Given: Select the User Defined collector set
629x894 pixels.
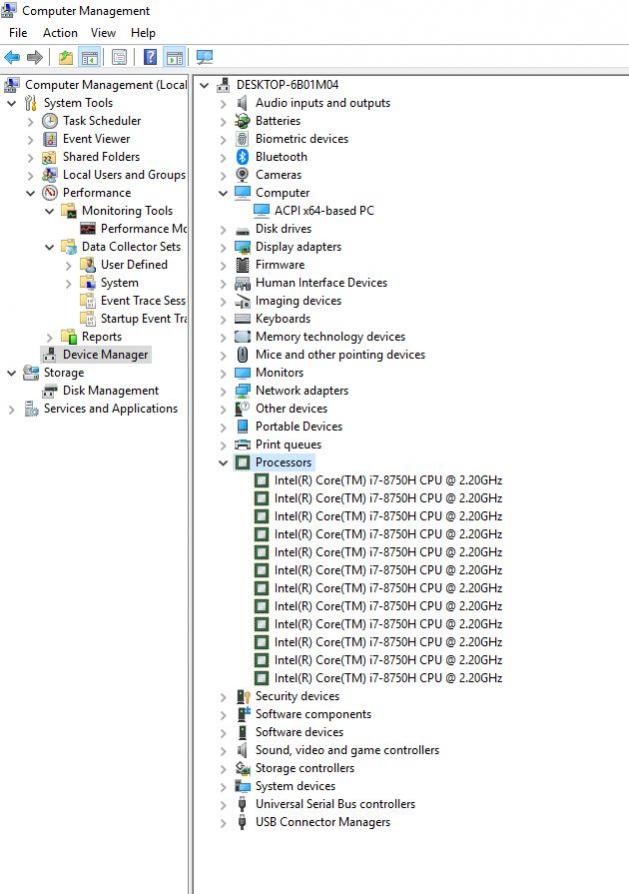Looking at the screenshot, I should 134,265.
